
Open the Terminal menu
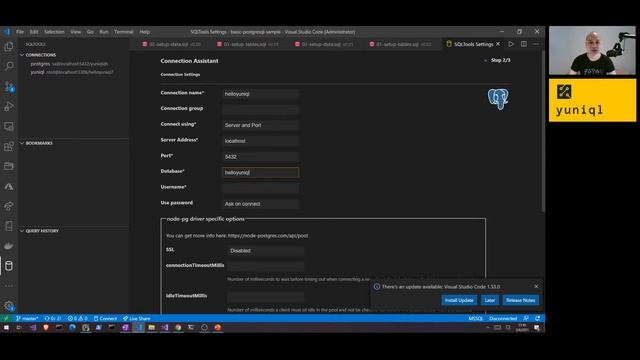(x=124, y=32)
